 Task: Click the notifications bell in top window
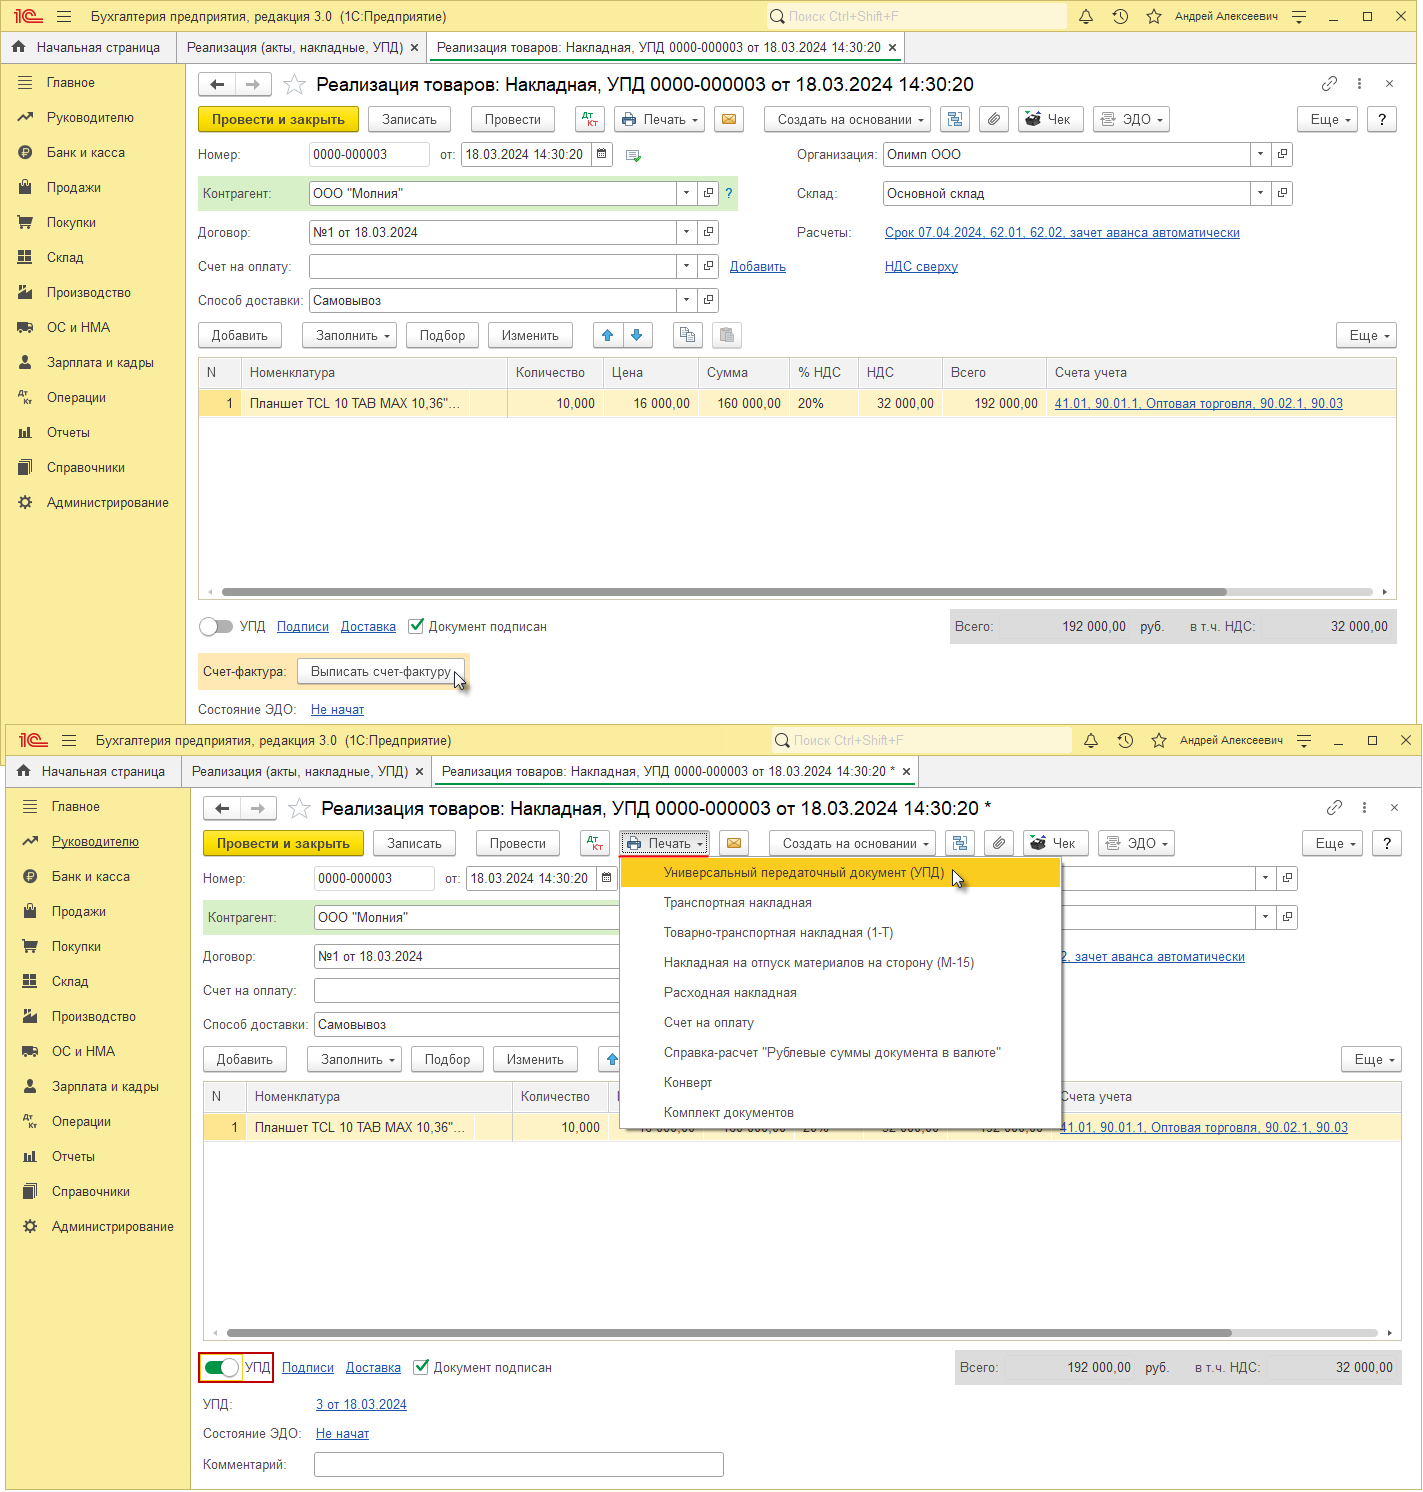[1086, 16]
